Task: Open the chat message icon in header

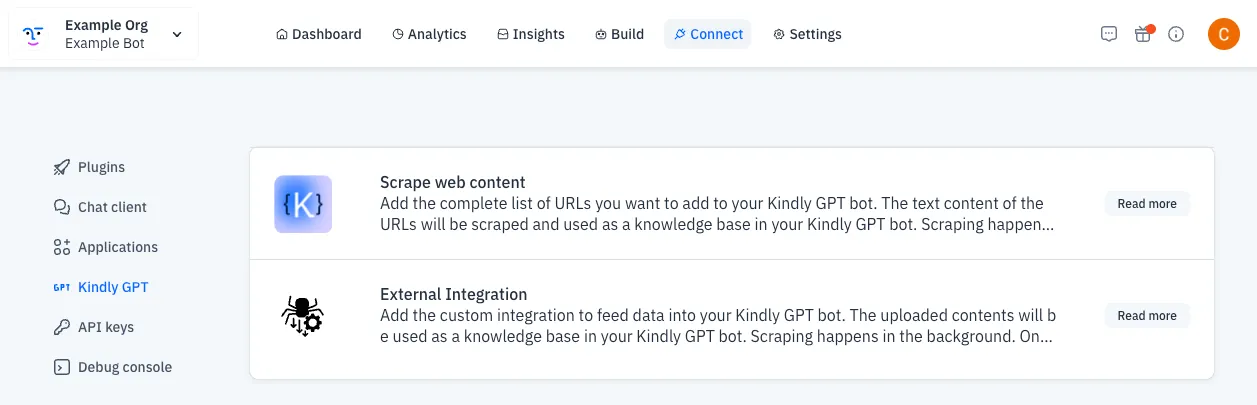Action: coord(1108,34)
